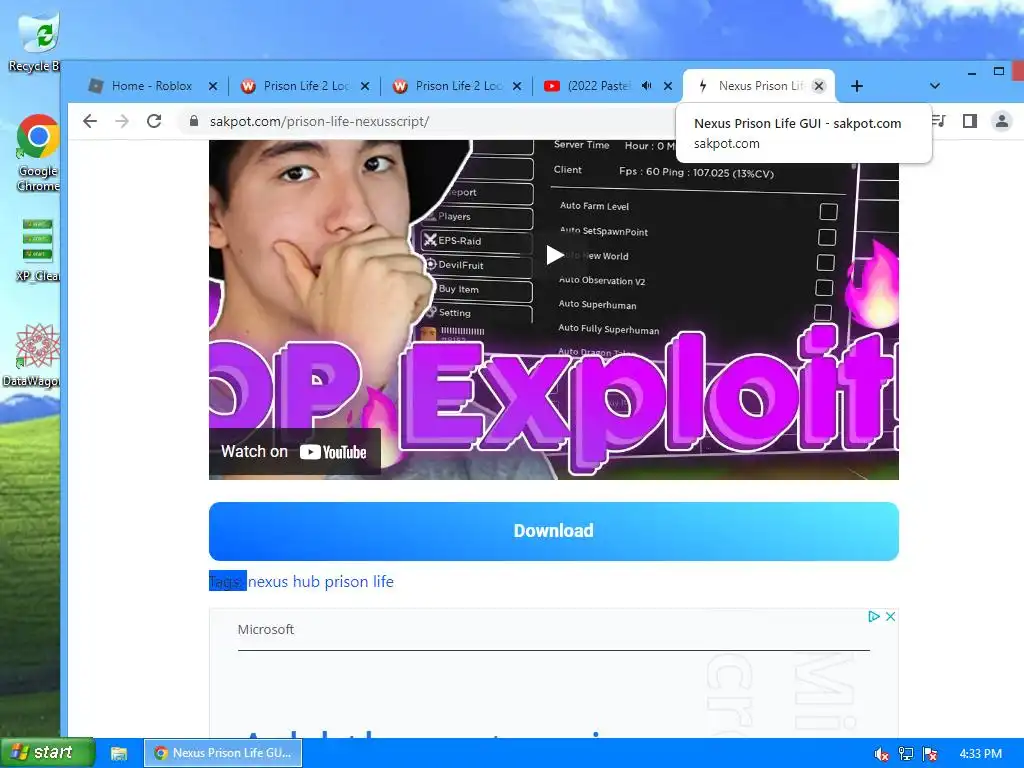Close the Microsoft ad with X
Screen dimensions: 1024x768
(x=890, y=616)
